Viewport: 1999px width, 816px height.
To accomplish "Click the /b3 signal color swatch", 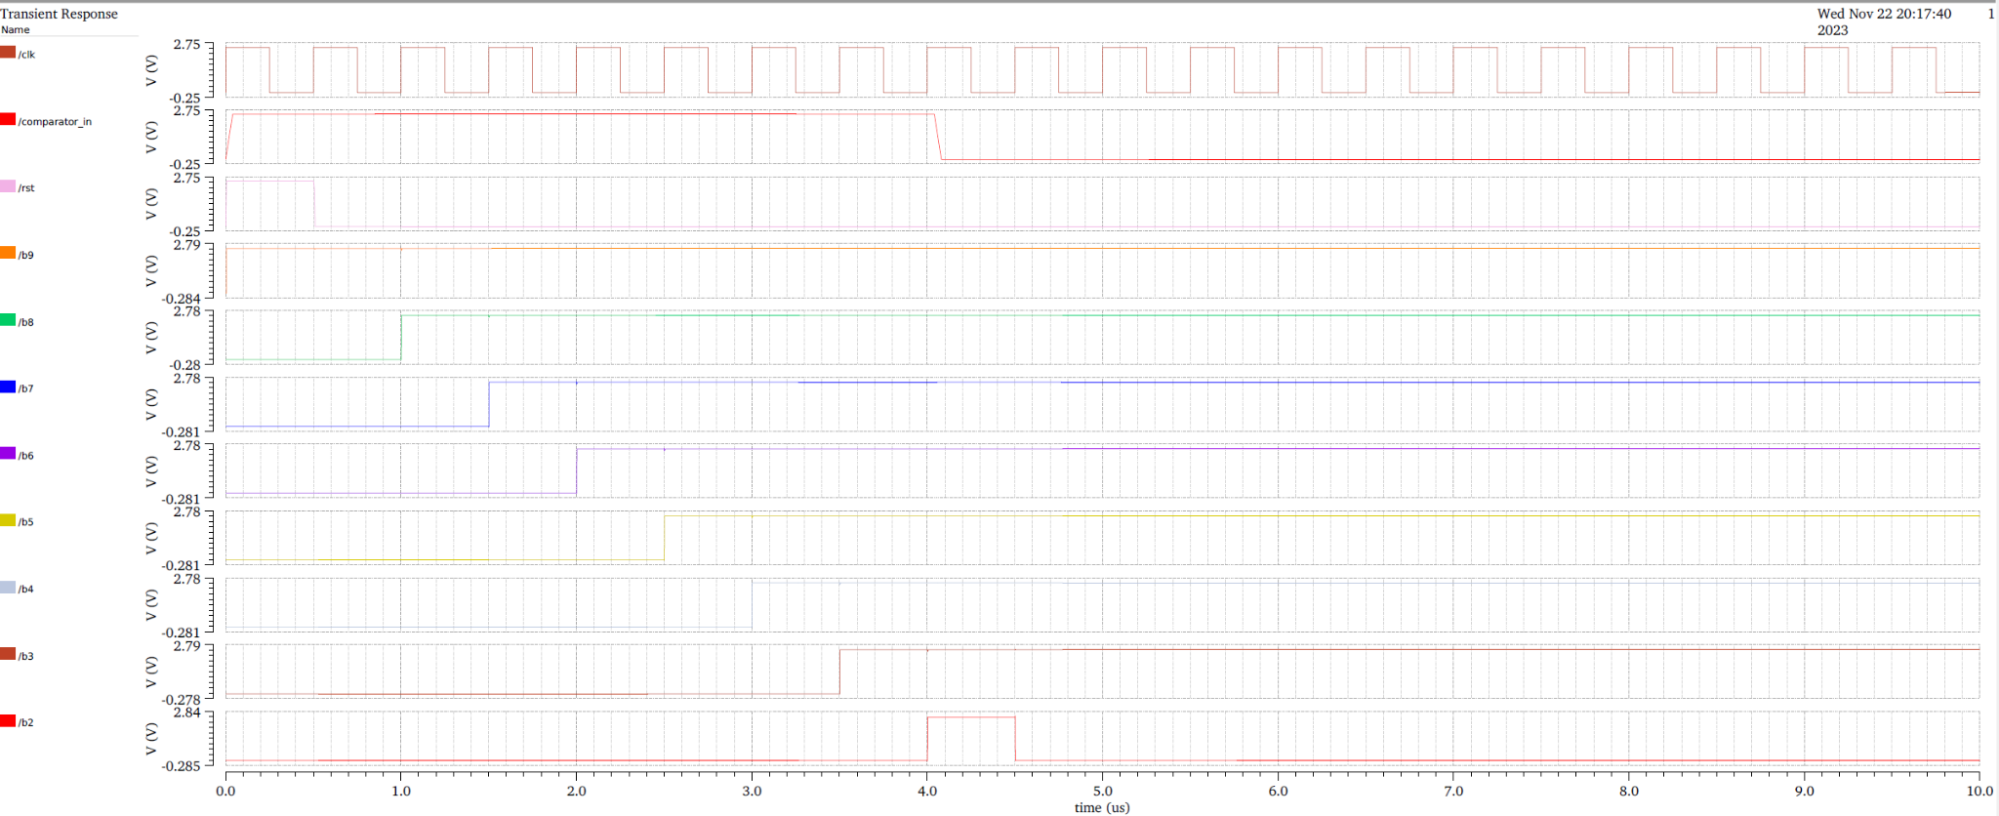I will click(8, 655).
